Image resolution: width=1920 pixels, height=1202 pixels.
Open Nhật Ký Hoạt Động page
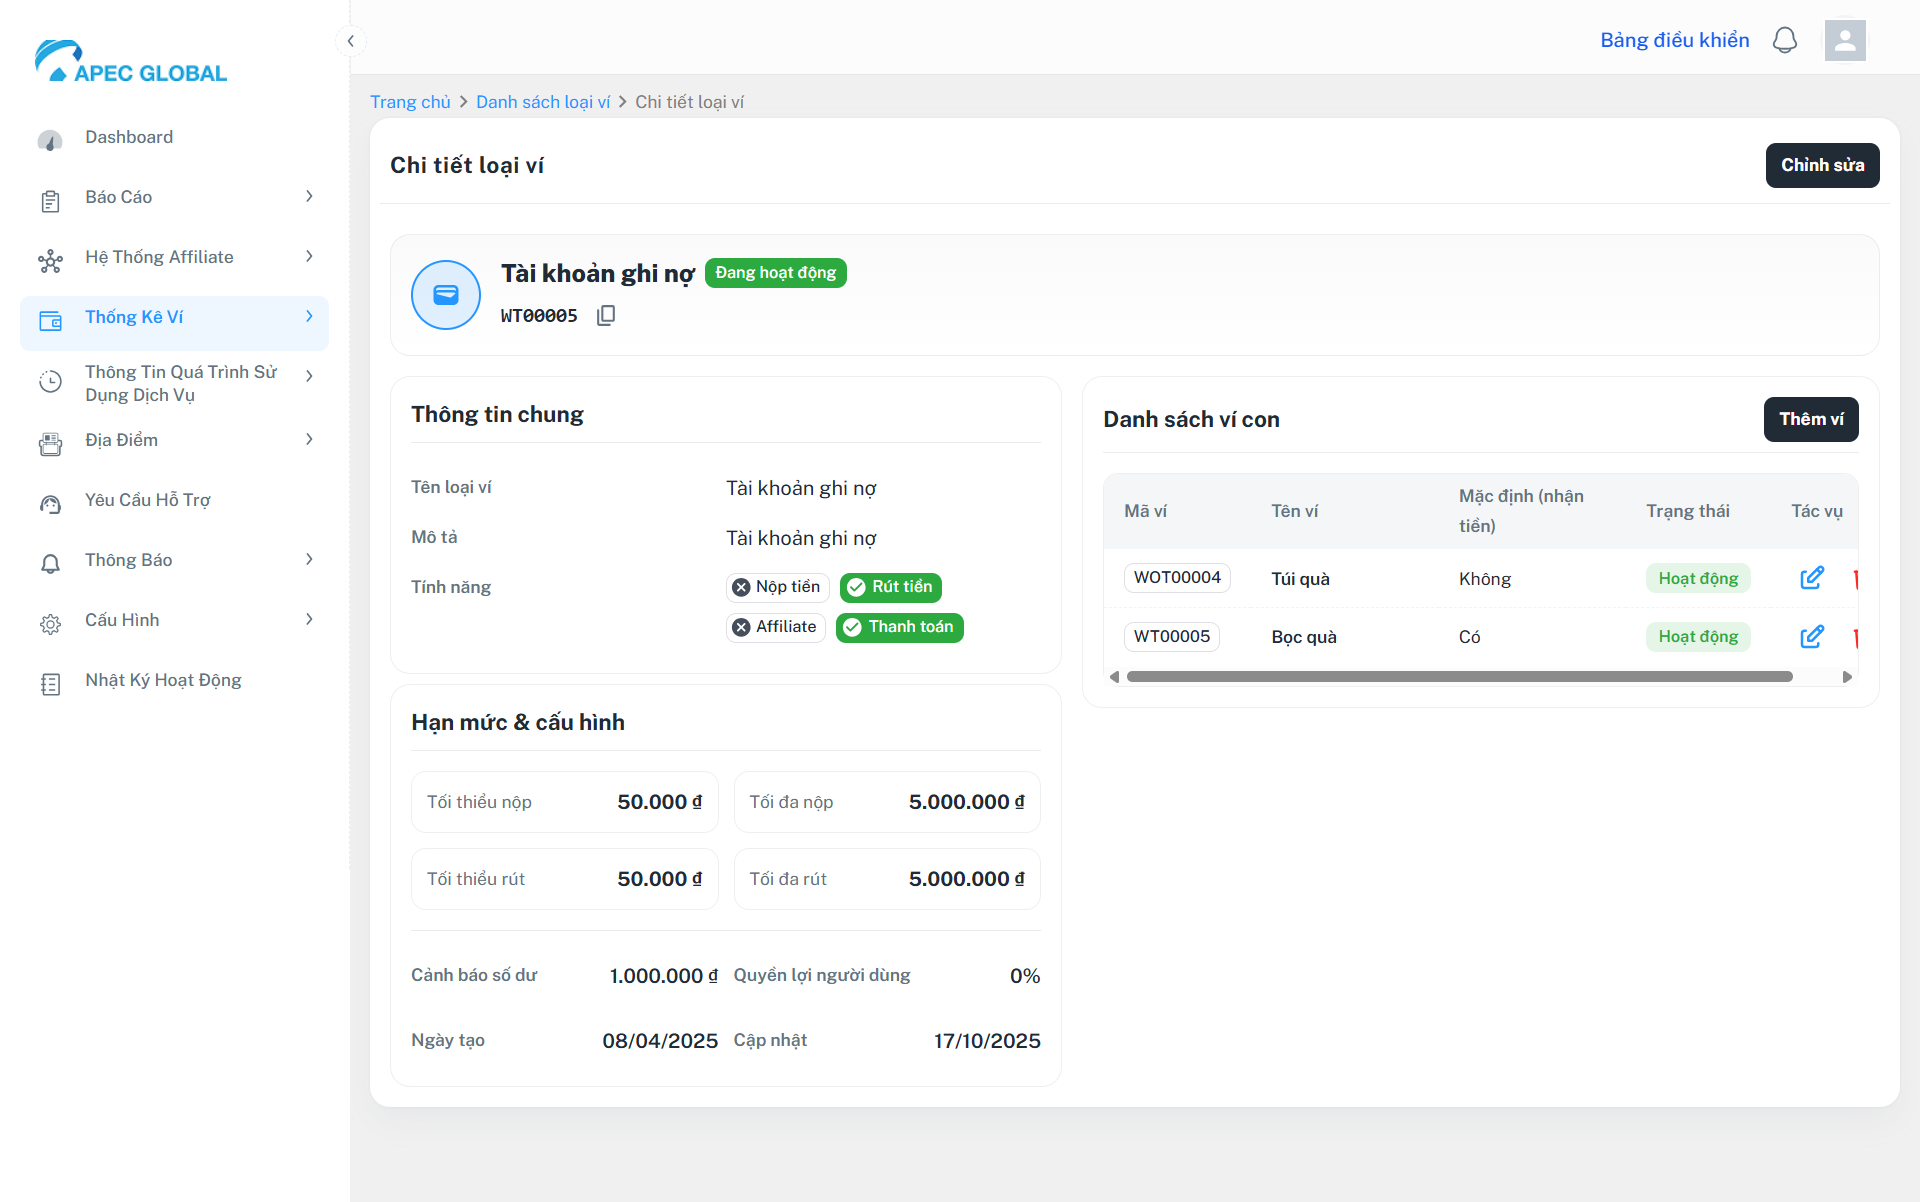click(163, 680)
